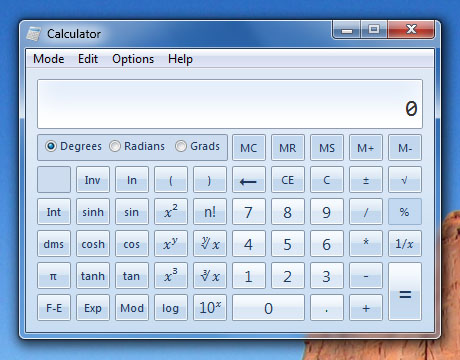Image resolution: width=460 pixels, height=360 pixels.
Task: Click the MR memory recall button
Action: (x=288, y=148)
